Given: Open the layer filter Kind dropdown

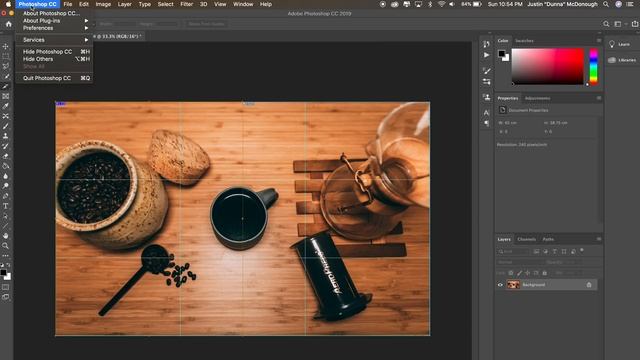Looking at the screenshot, I should (513, 251).
